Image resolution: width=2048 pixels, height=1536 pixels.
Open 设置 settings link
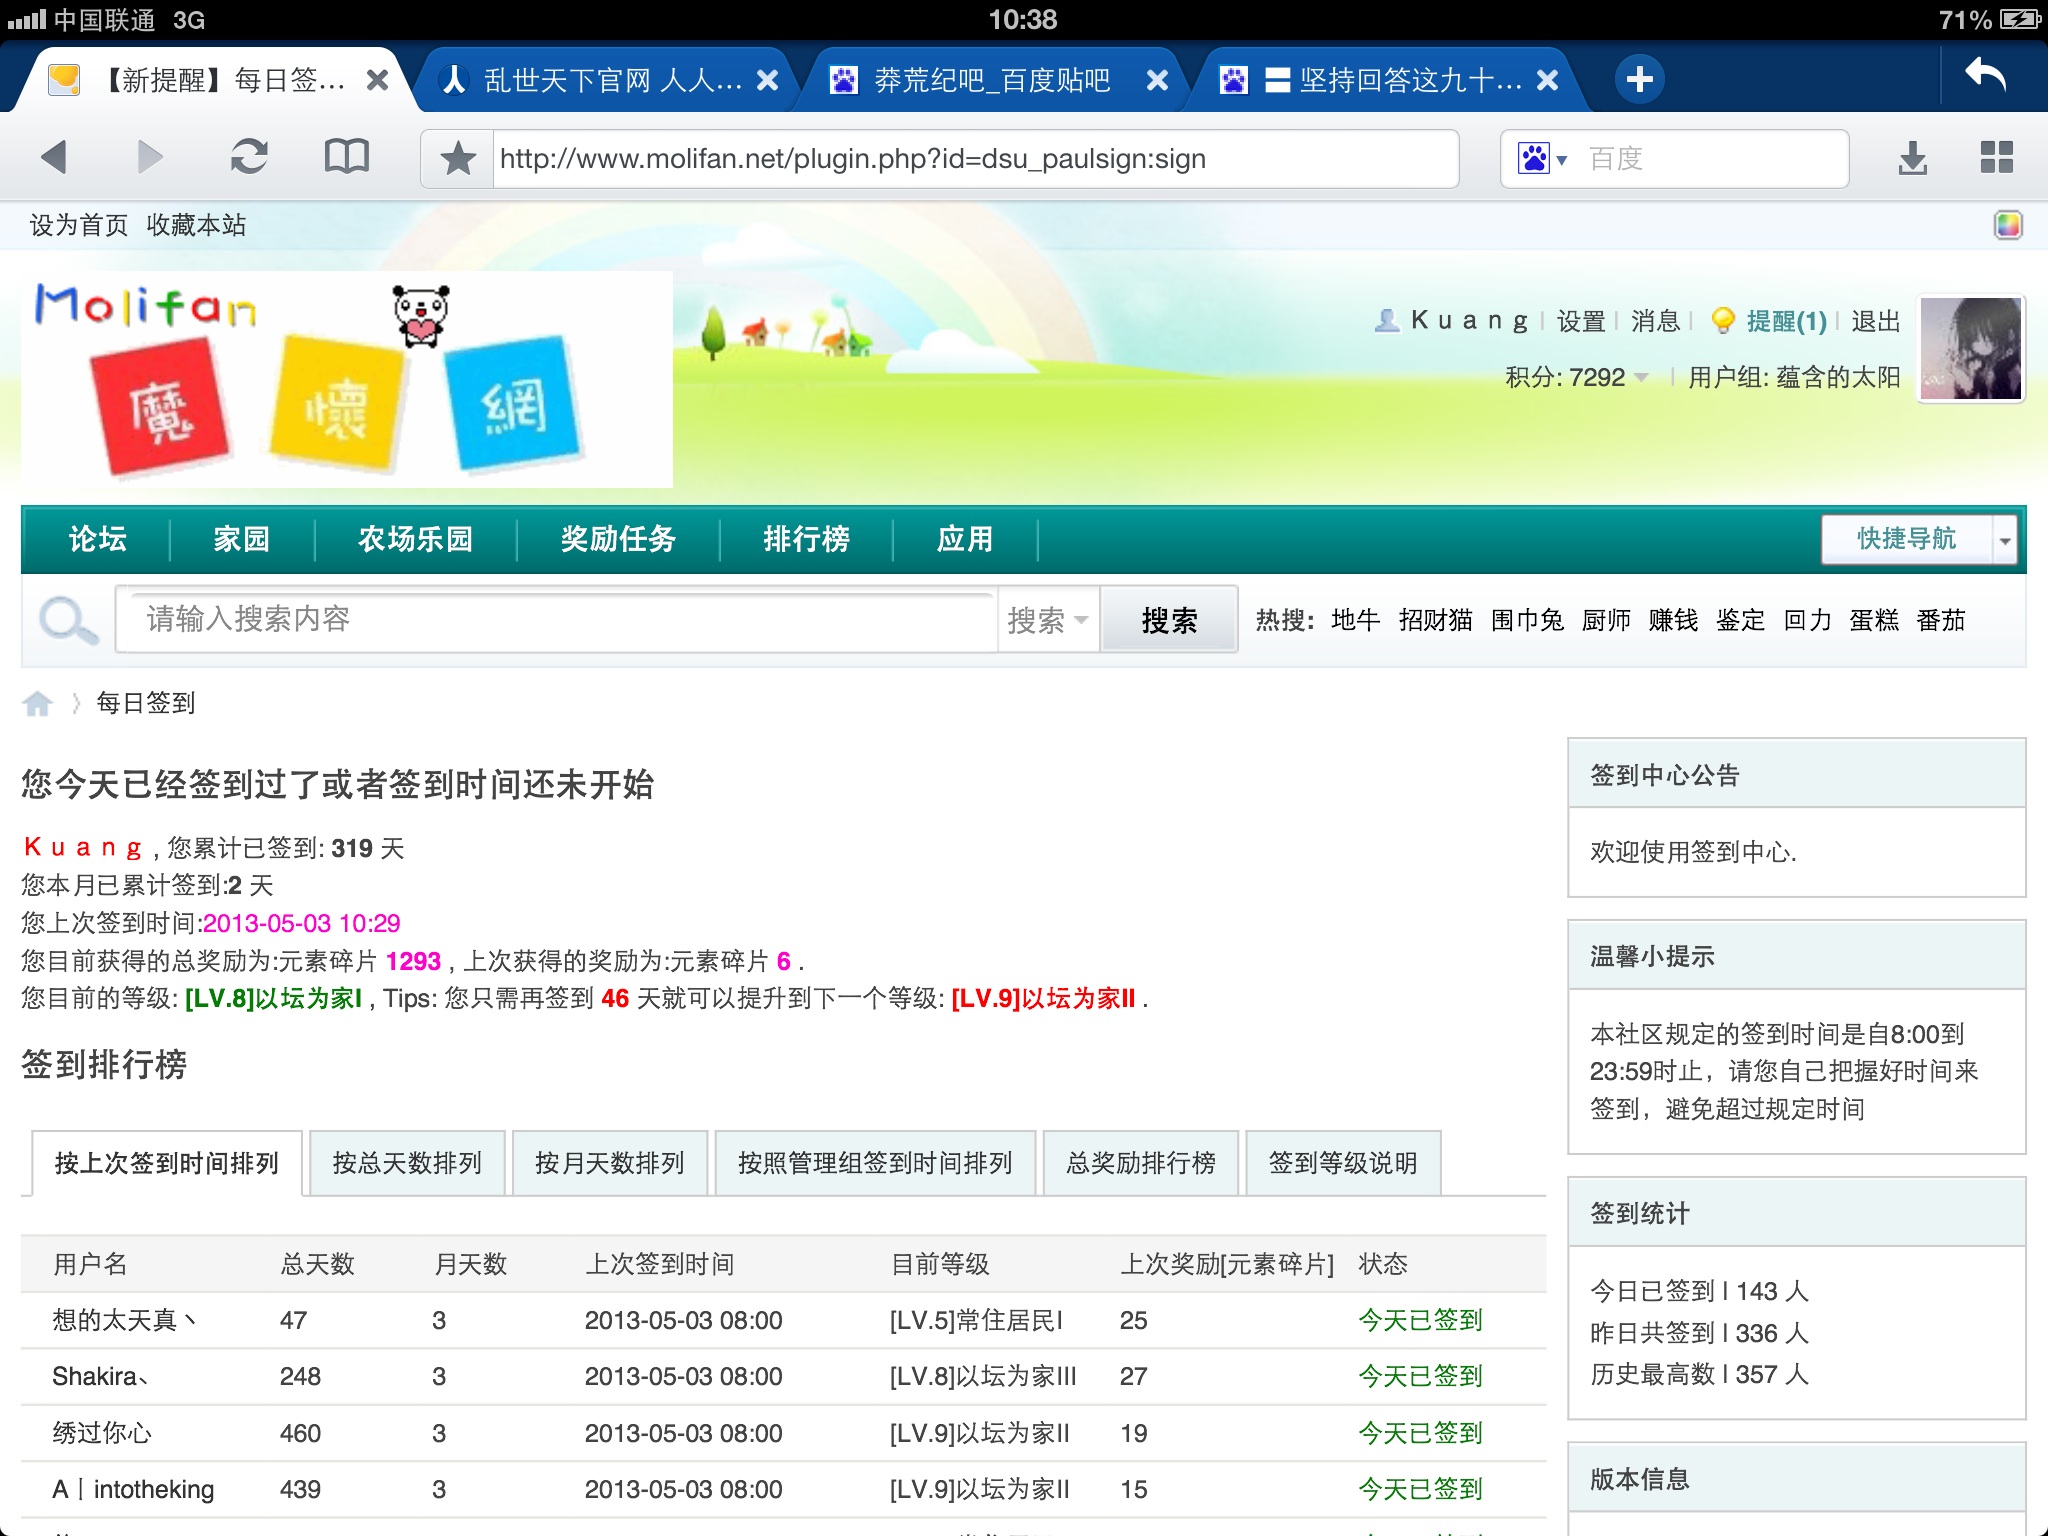(x=1581, y=321)
